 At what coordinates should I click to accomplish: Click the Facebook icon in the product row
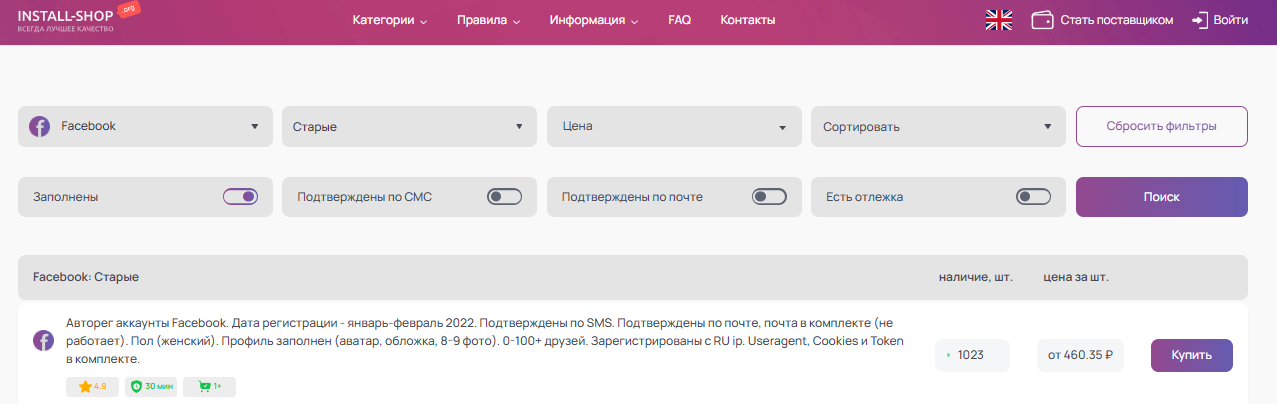[x=43, y=341]
